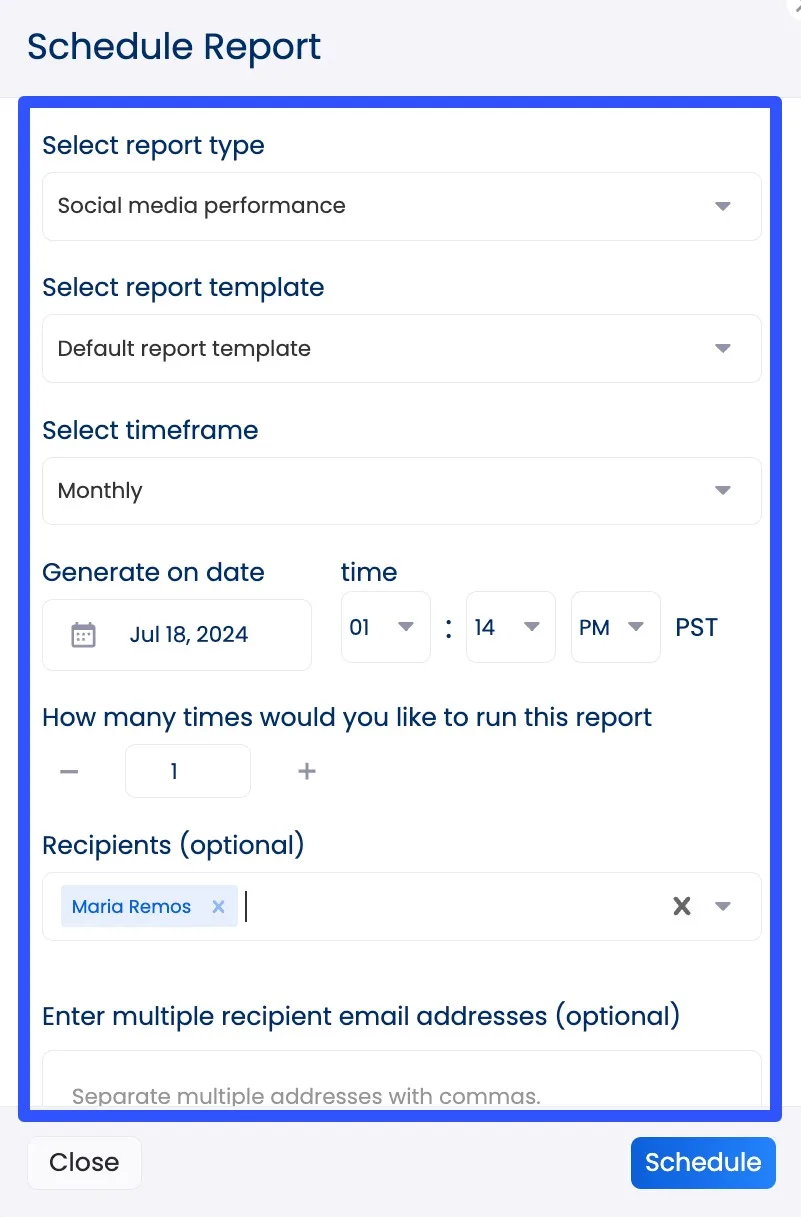Screen dimensions: 801x1217
Task: Switch the PM period dropdown
Action: point(615,628)
